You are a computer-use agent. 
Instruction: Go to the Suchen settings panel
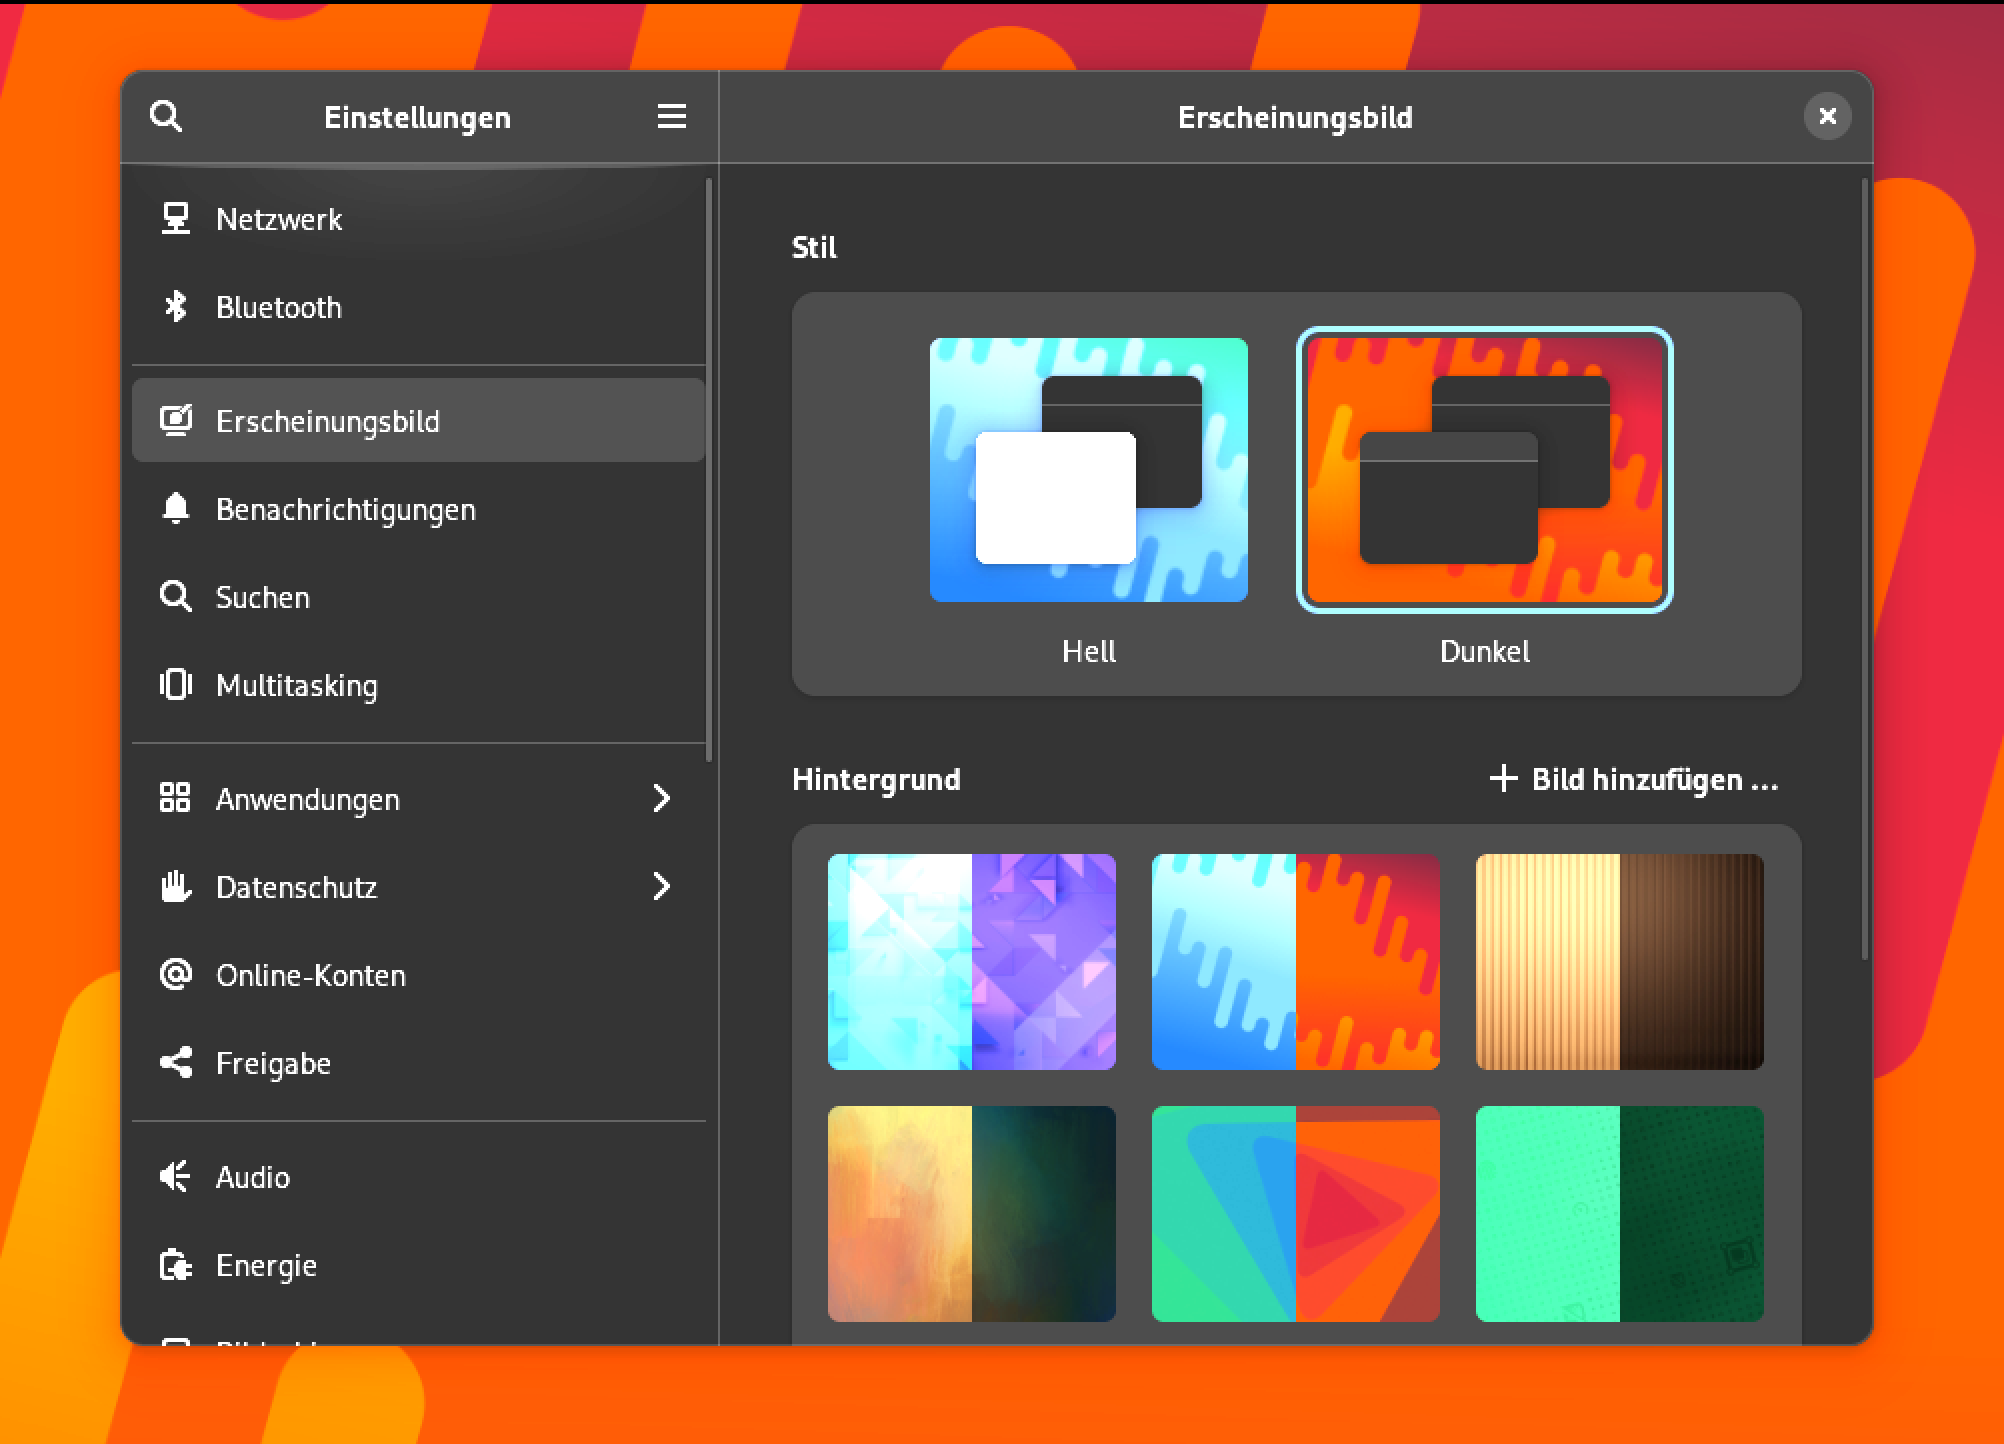263,597
